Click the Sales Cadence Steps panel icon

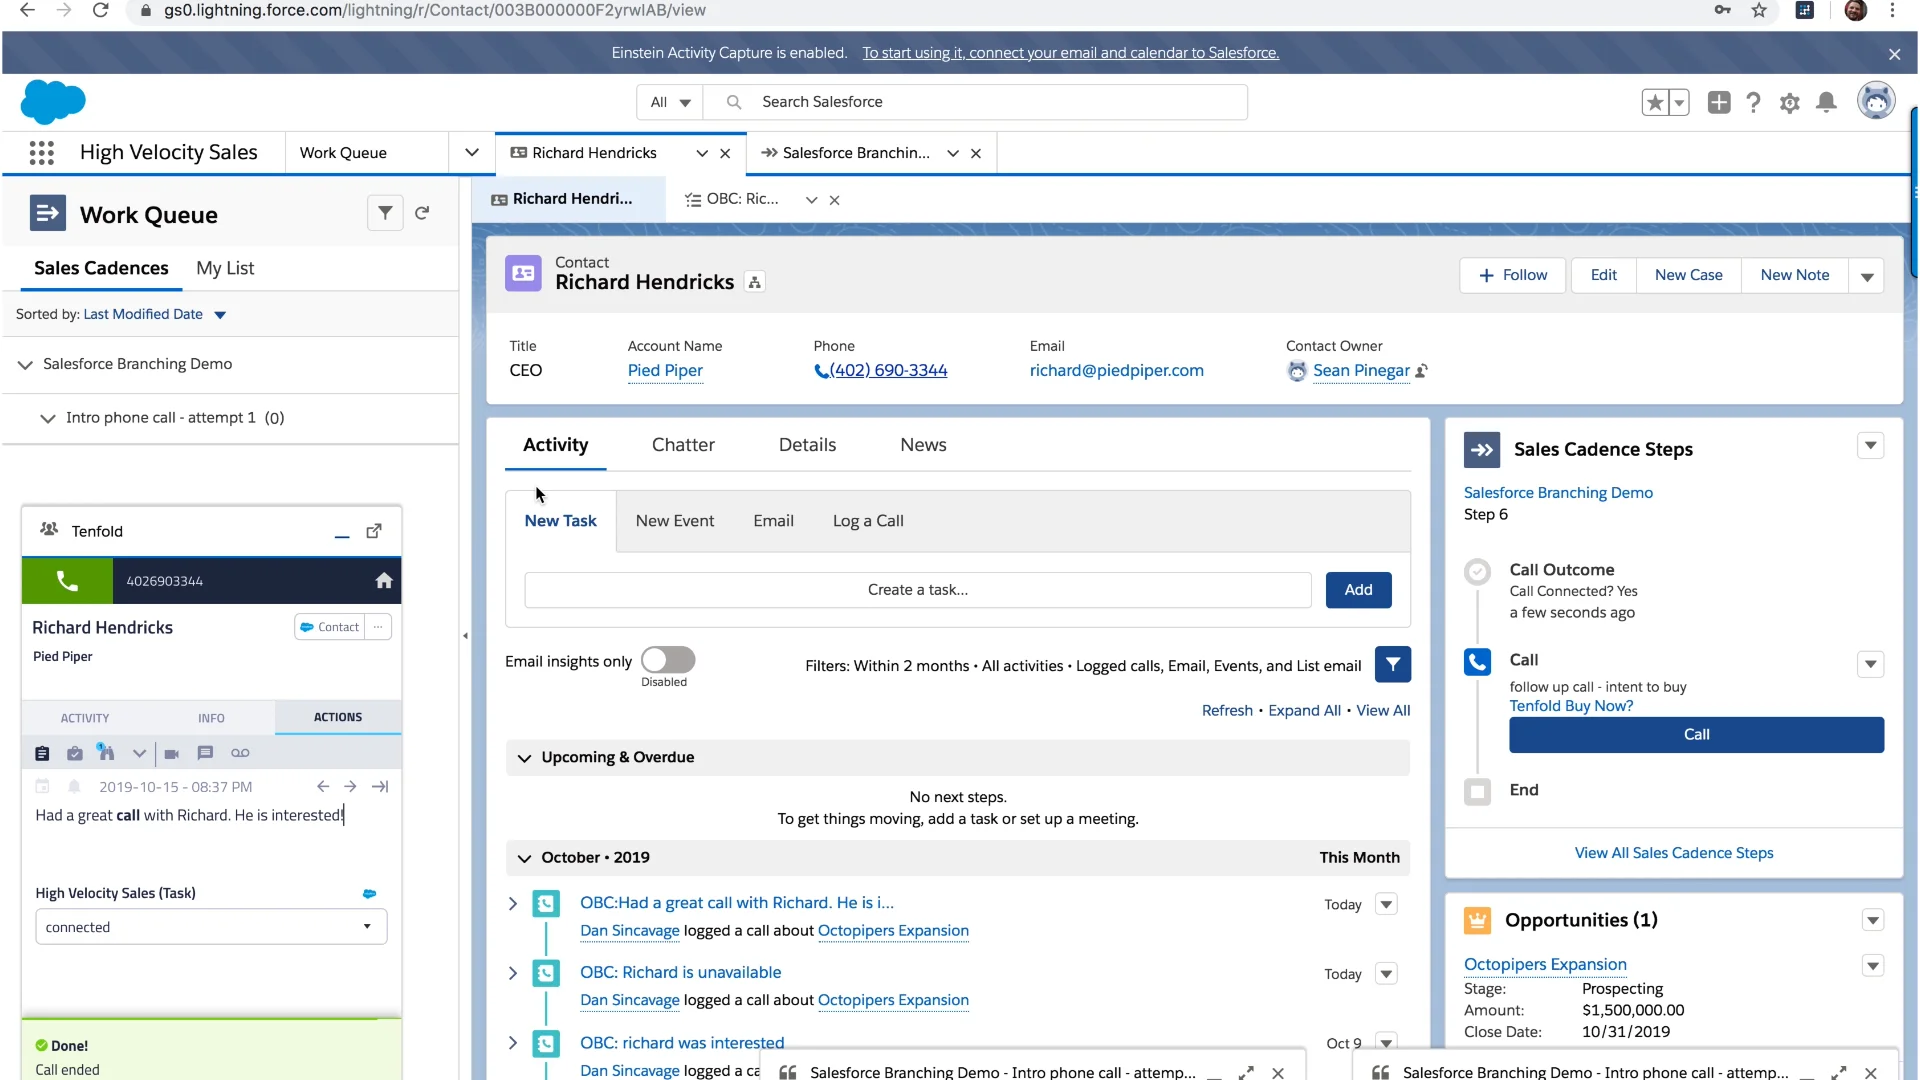[x=1481, y=448]
